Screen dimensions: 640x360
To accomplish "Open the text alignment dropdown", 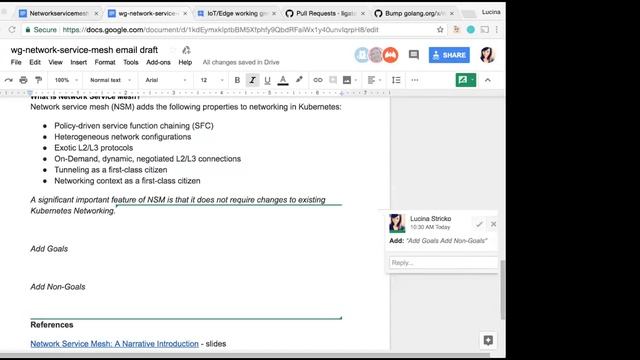I will [x=374, y=80].
